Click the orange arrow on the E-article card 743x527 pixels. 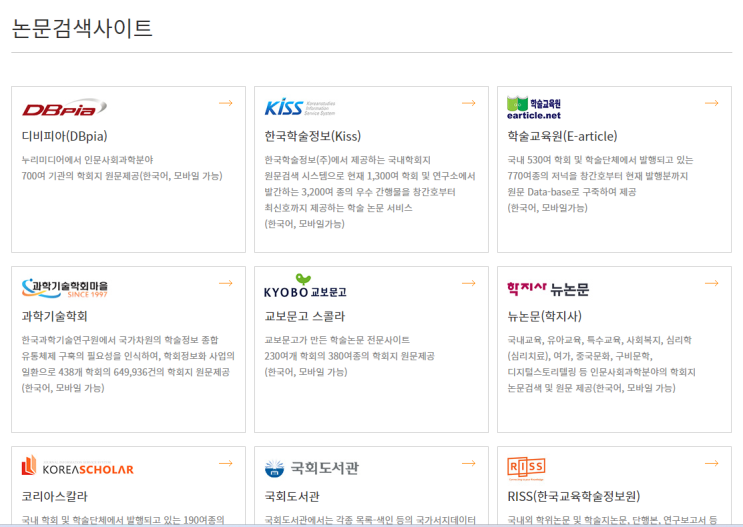click(x=711, y=103)
